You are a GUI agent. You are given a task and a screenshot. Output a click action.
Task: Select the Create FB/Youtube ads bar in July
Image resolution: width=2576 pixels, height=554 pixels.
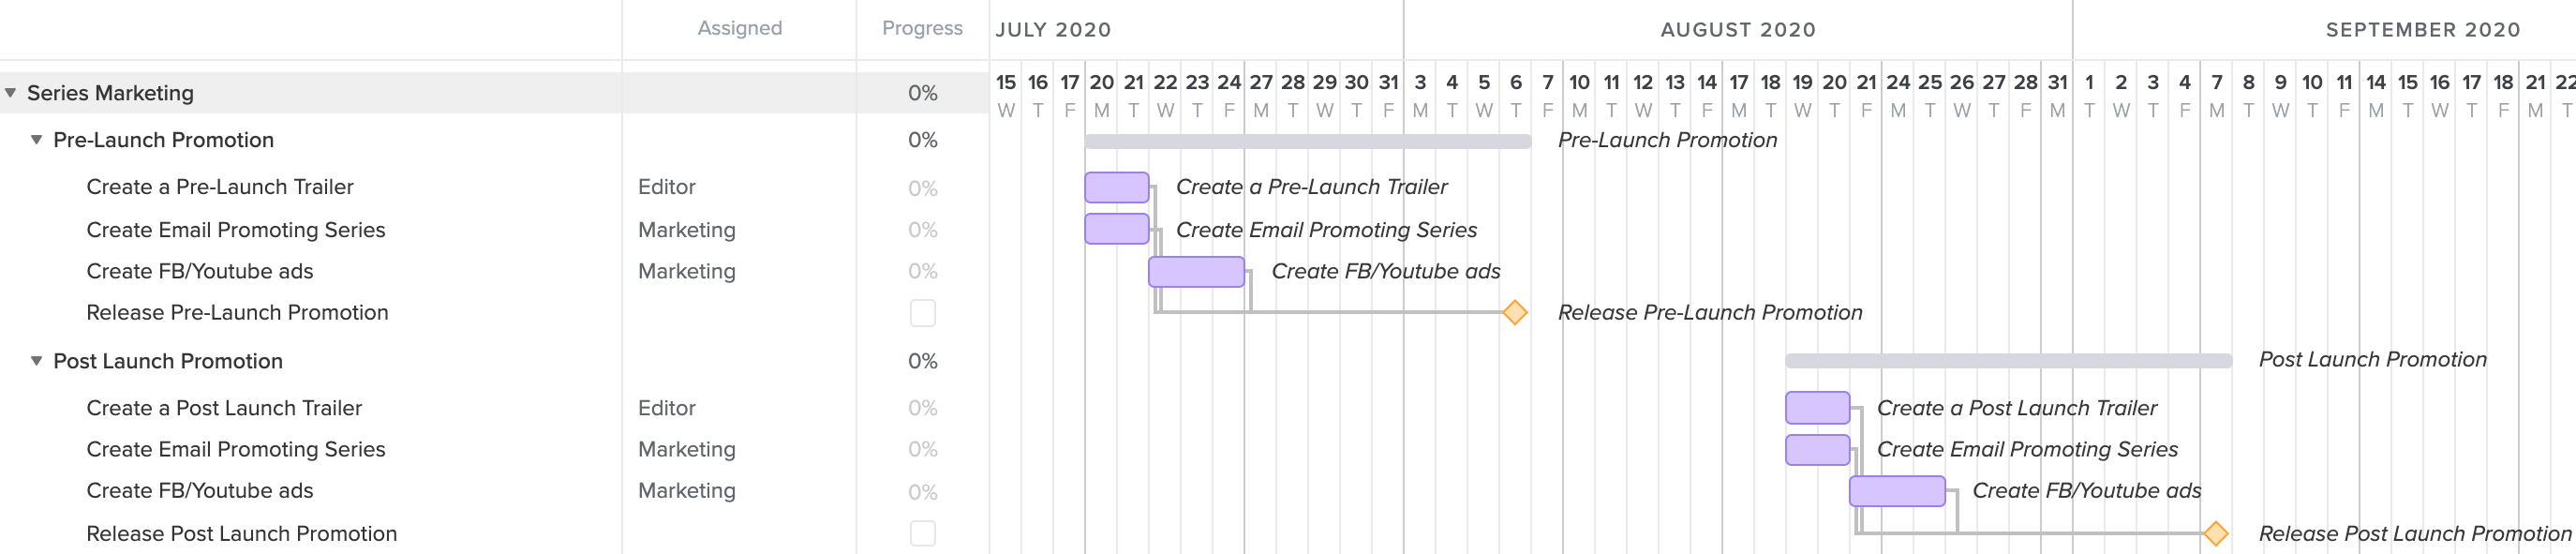1196,271
